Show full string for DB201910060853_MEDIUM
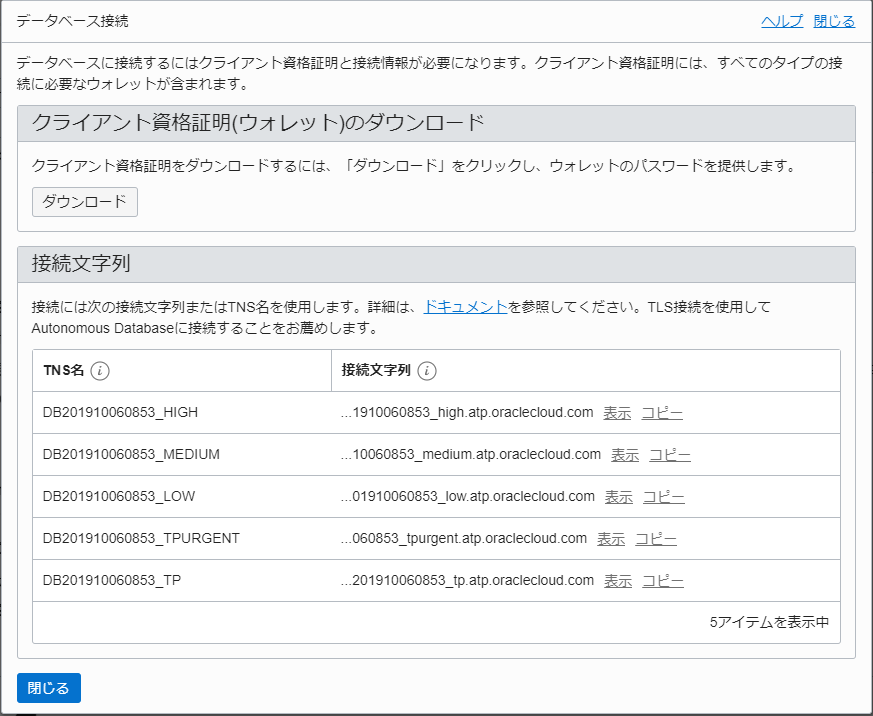The width and height of the screenshot is (873, 716). 624,454
